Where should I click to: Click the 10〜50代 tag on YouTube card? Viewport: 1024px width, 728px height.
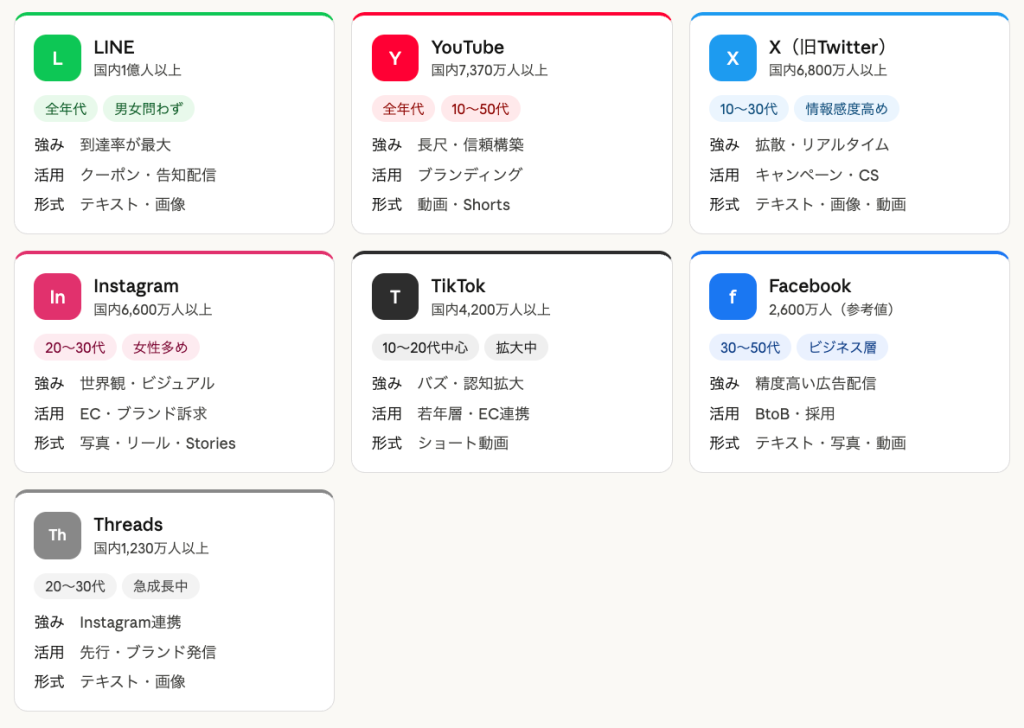[480, 109]
